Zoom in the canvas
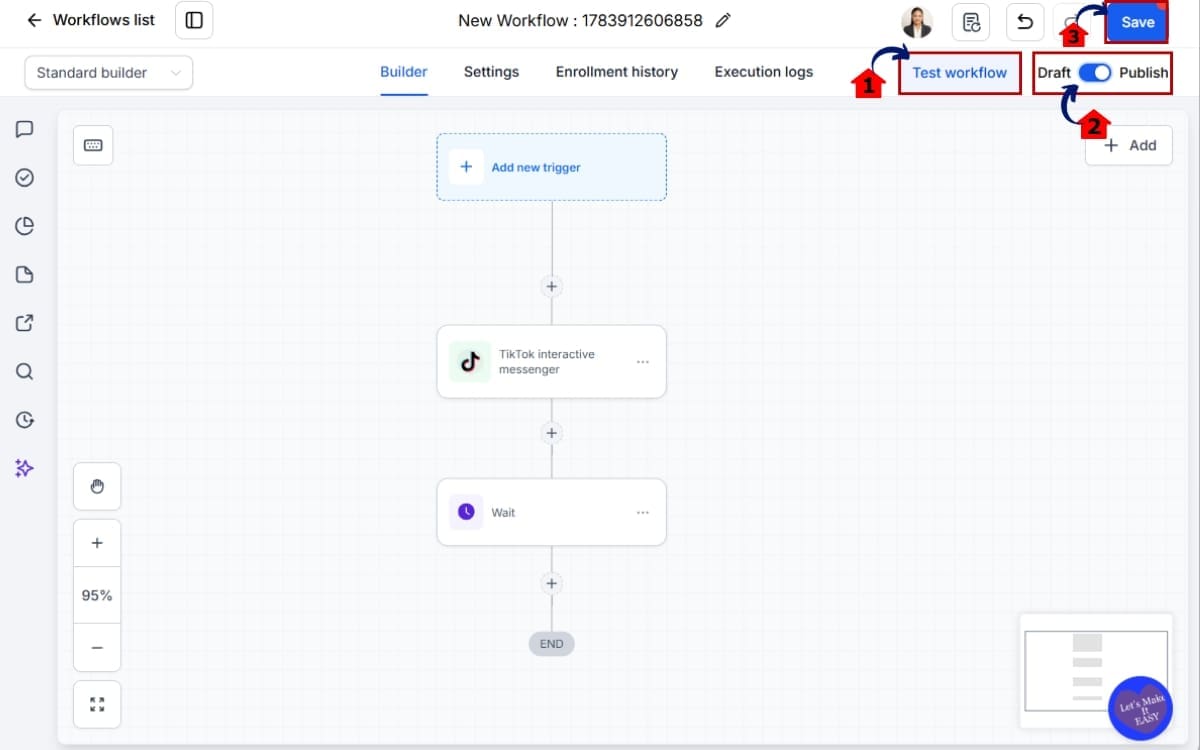Image resolution: width=1200 pixels, height=750 pixels. pyautogui.click(x=97, y=543)
